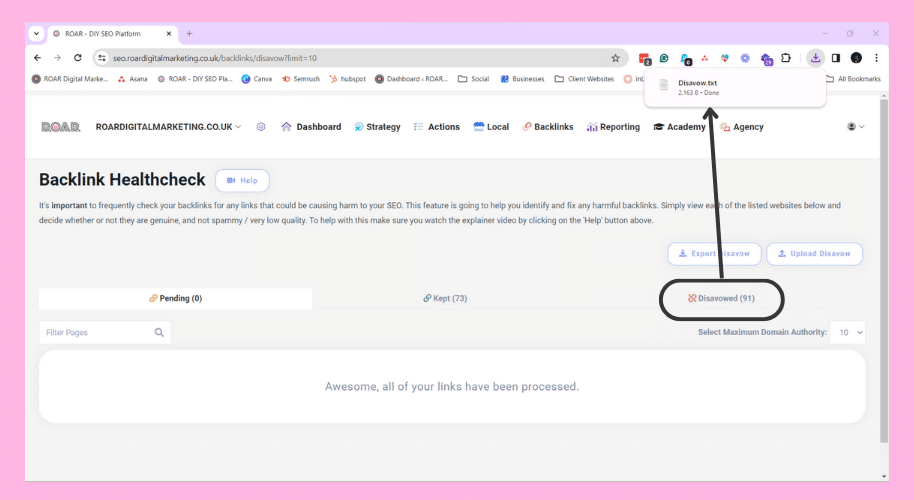Reload the page
Viewport: 914px width, 500px height.
76,58
